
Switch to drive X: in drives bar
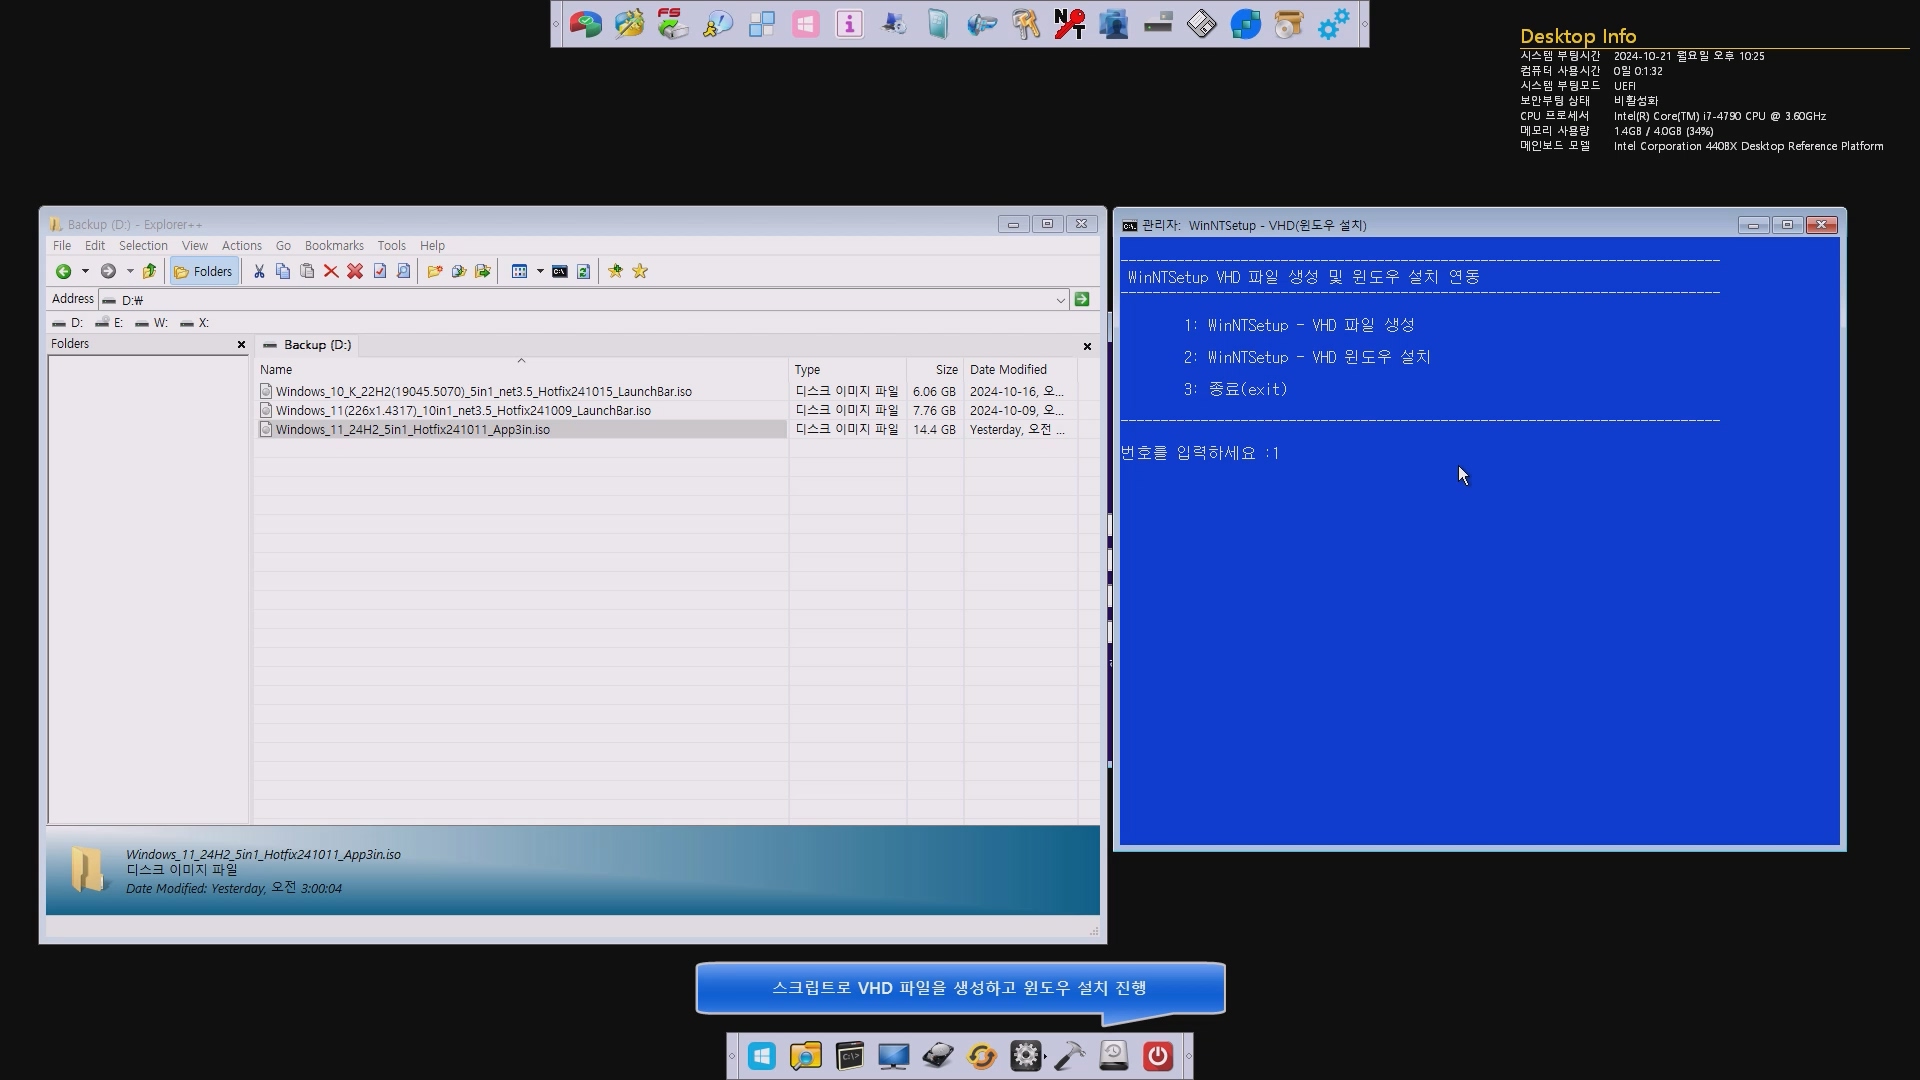[x=195, y=323]
